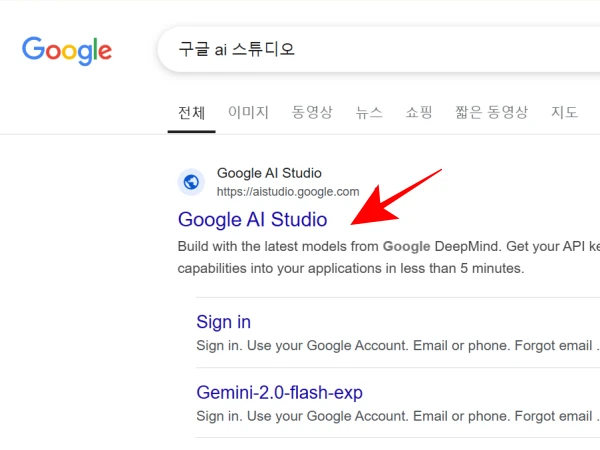Open the Gemini-2.0-flash-exp sitelink
This screenshot has width=600, height=450.
pyautogui.click(x=280, y=393)
